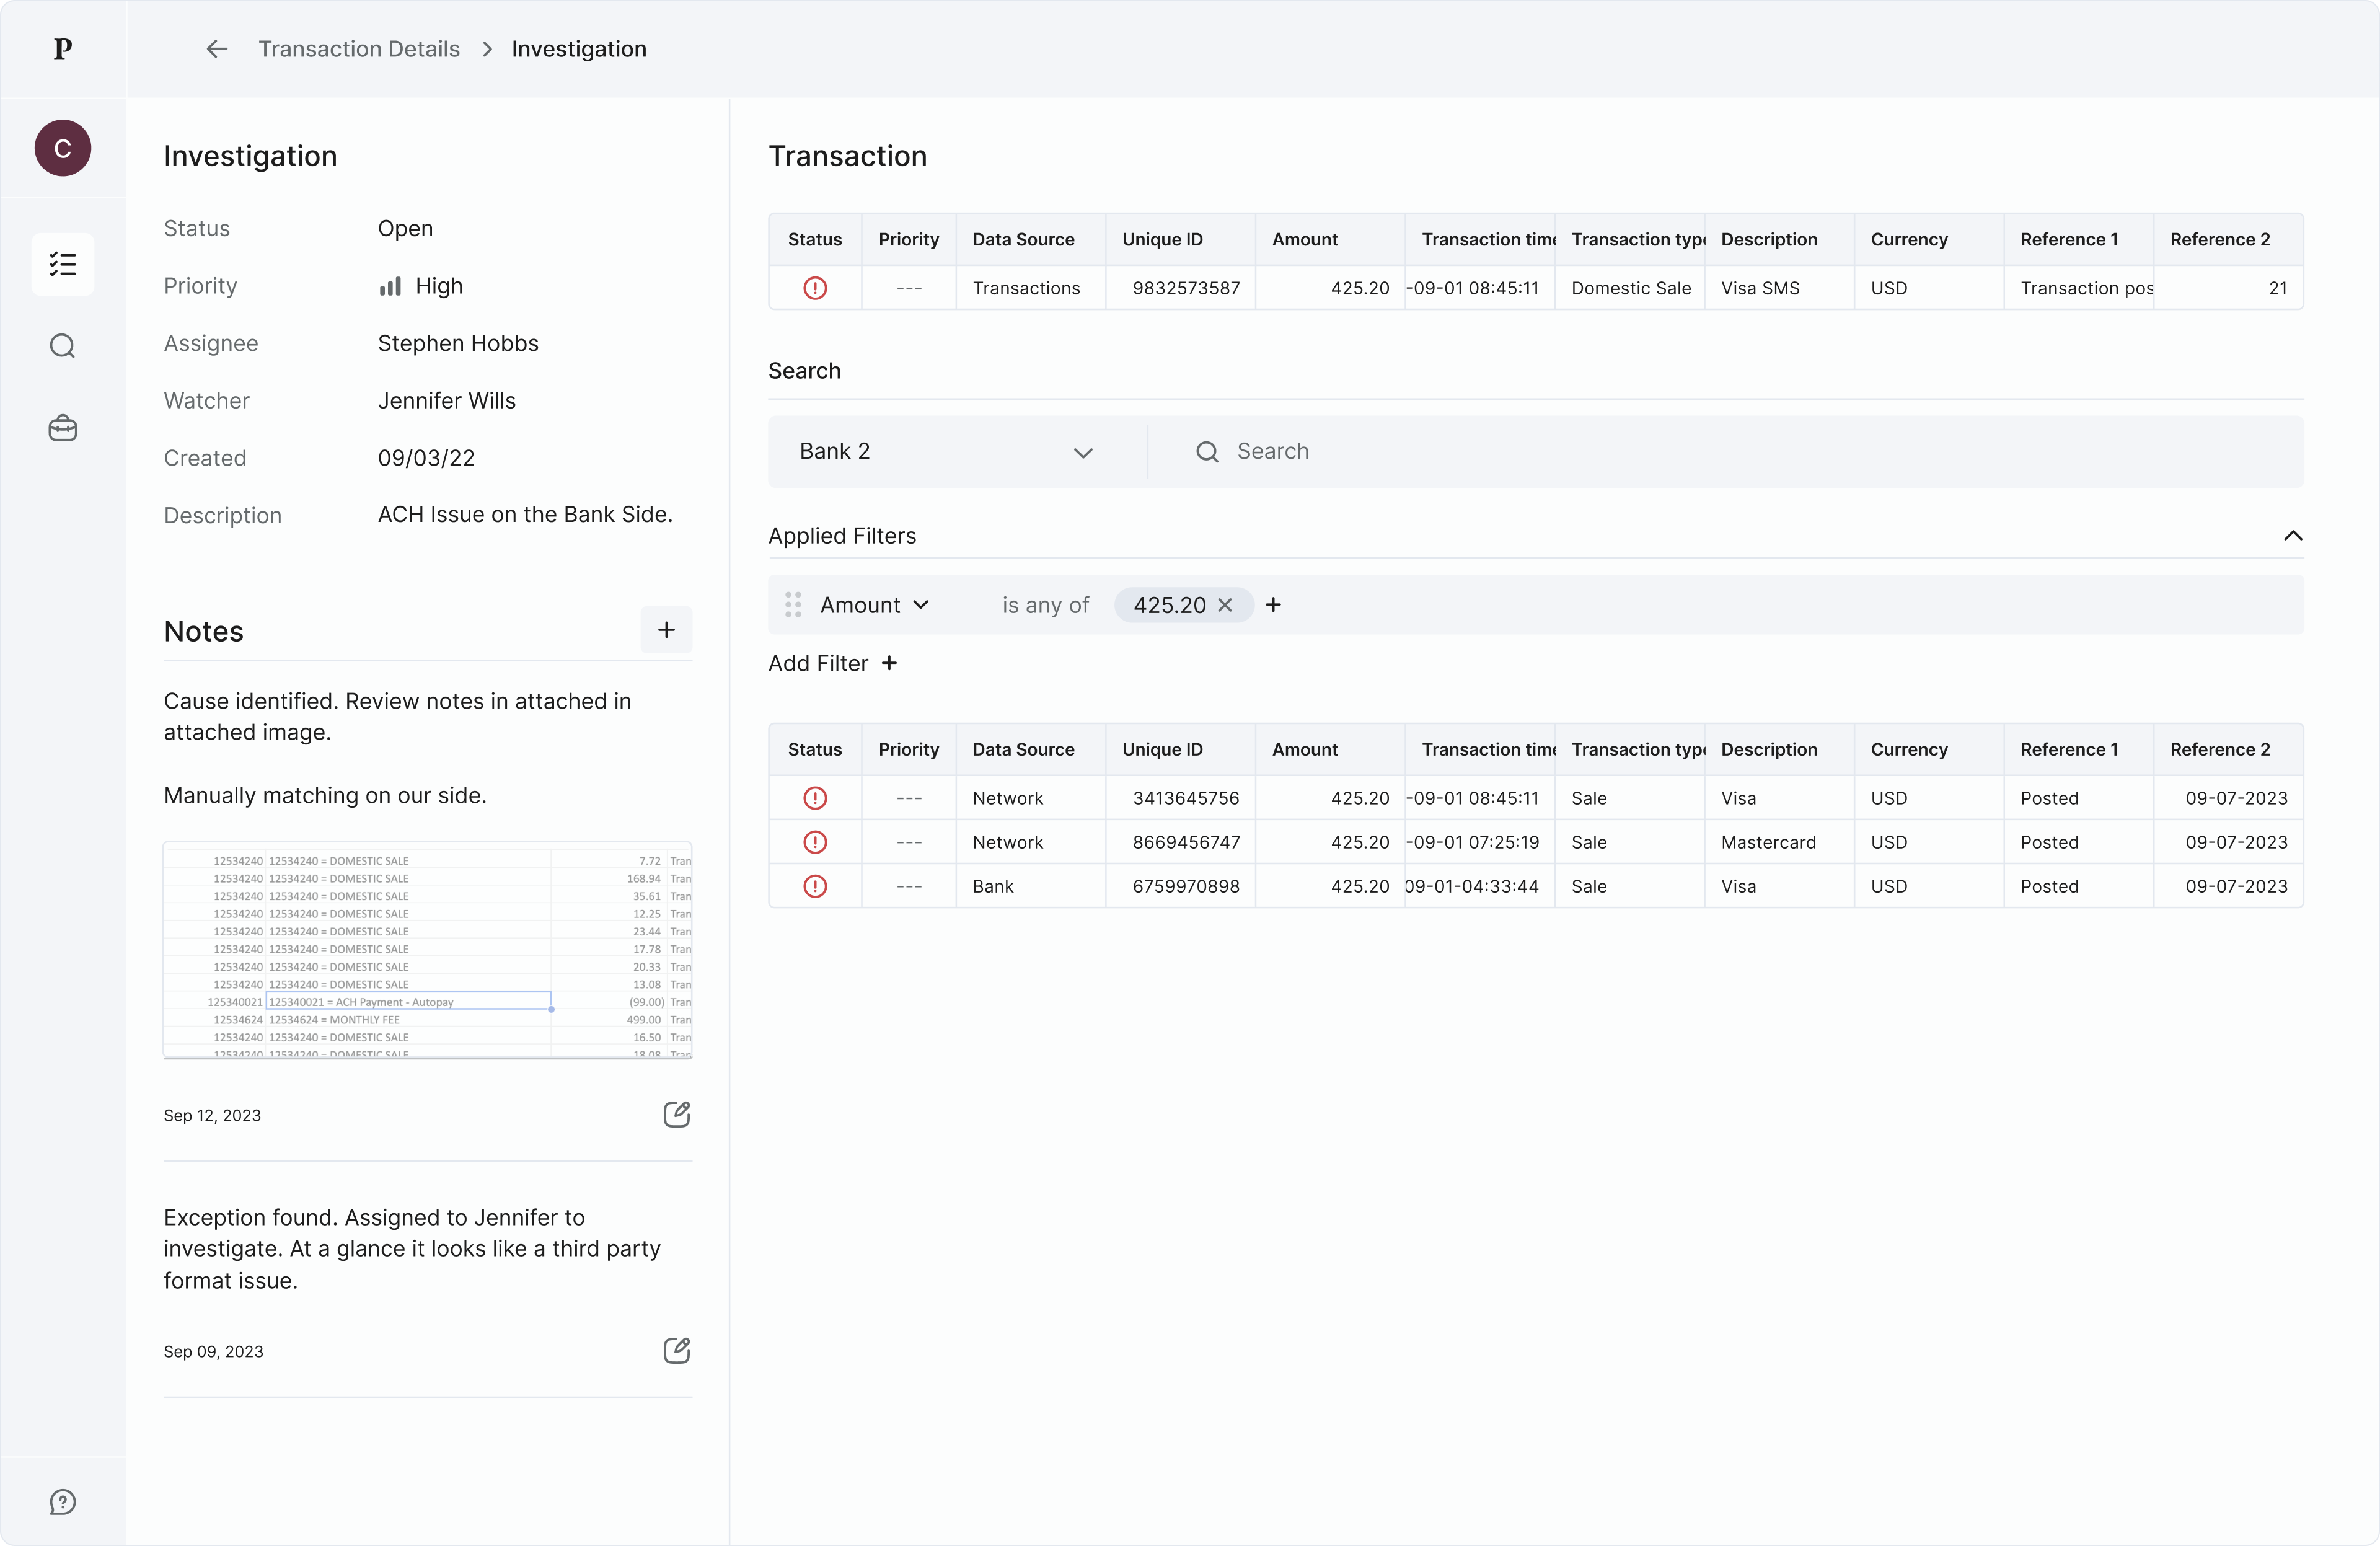Screen dimensions: 2380x1546
Task: Edit the Sep 09, 2023 note
Action: [677, 1350]
